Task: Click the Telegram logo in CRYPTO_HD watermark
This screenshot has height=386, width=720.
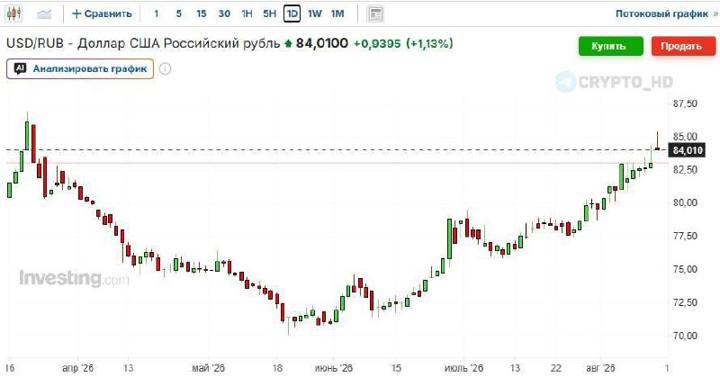Action: [565, 82]
